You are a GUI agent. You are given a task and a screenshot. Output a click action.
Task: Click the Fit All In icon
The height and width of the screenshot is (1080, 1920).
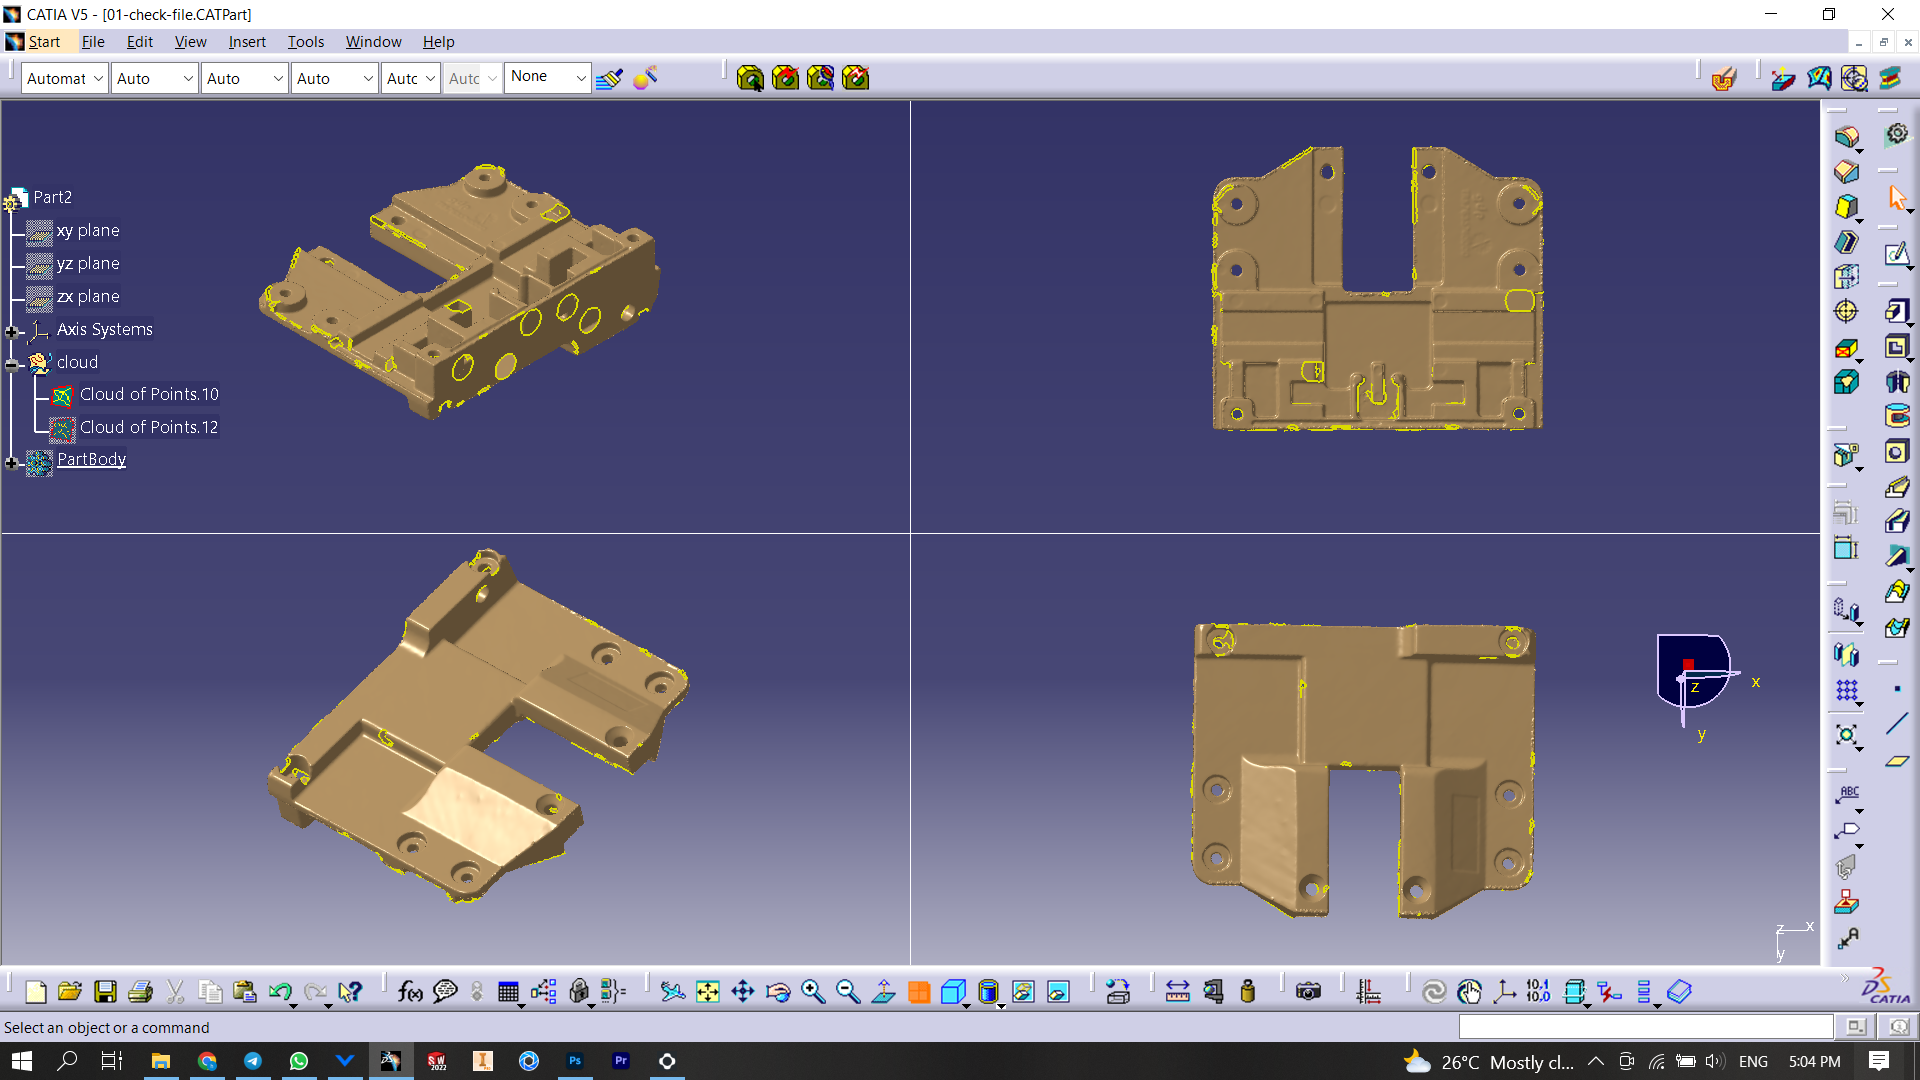(708, 991)
